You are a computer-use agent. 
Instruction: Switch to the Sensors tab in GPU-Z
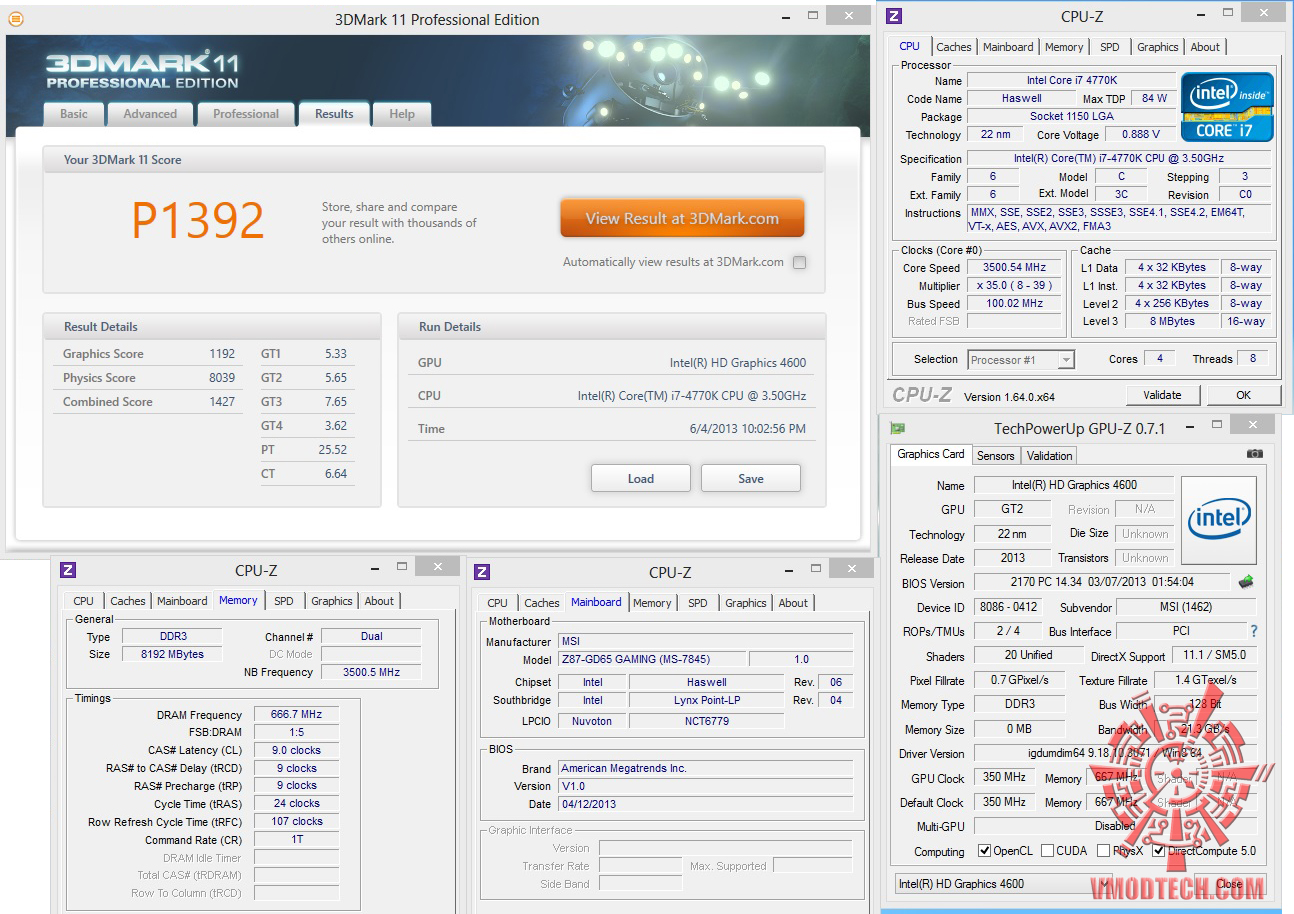996,456
